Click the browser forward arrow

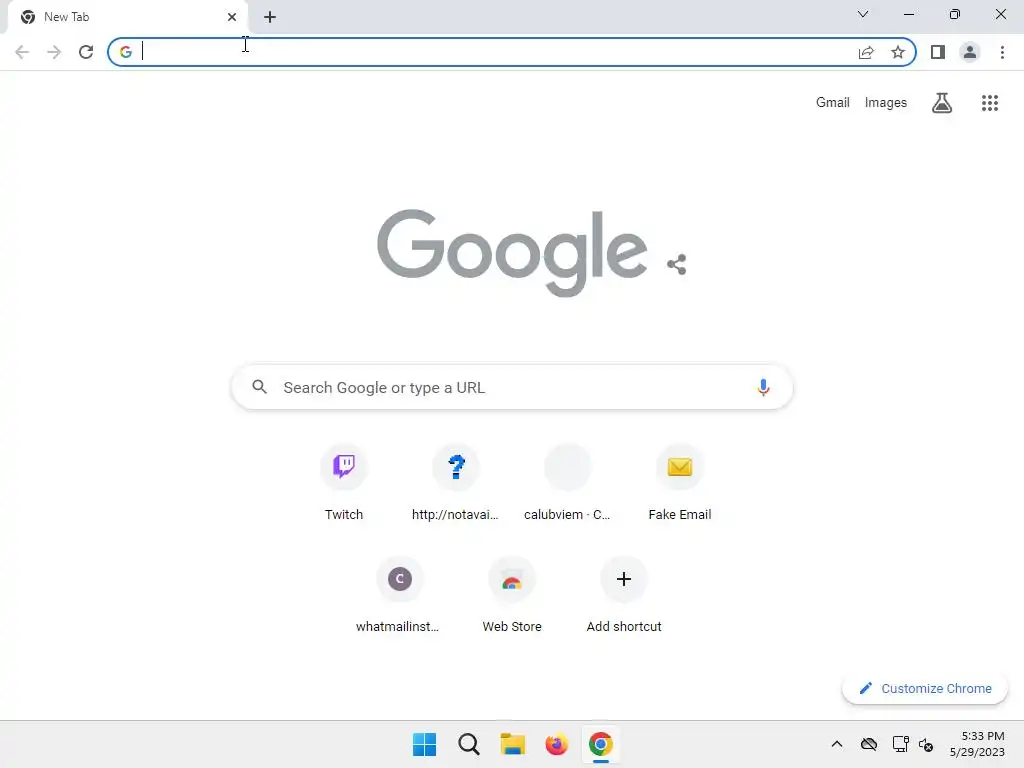(54, 52)
